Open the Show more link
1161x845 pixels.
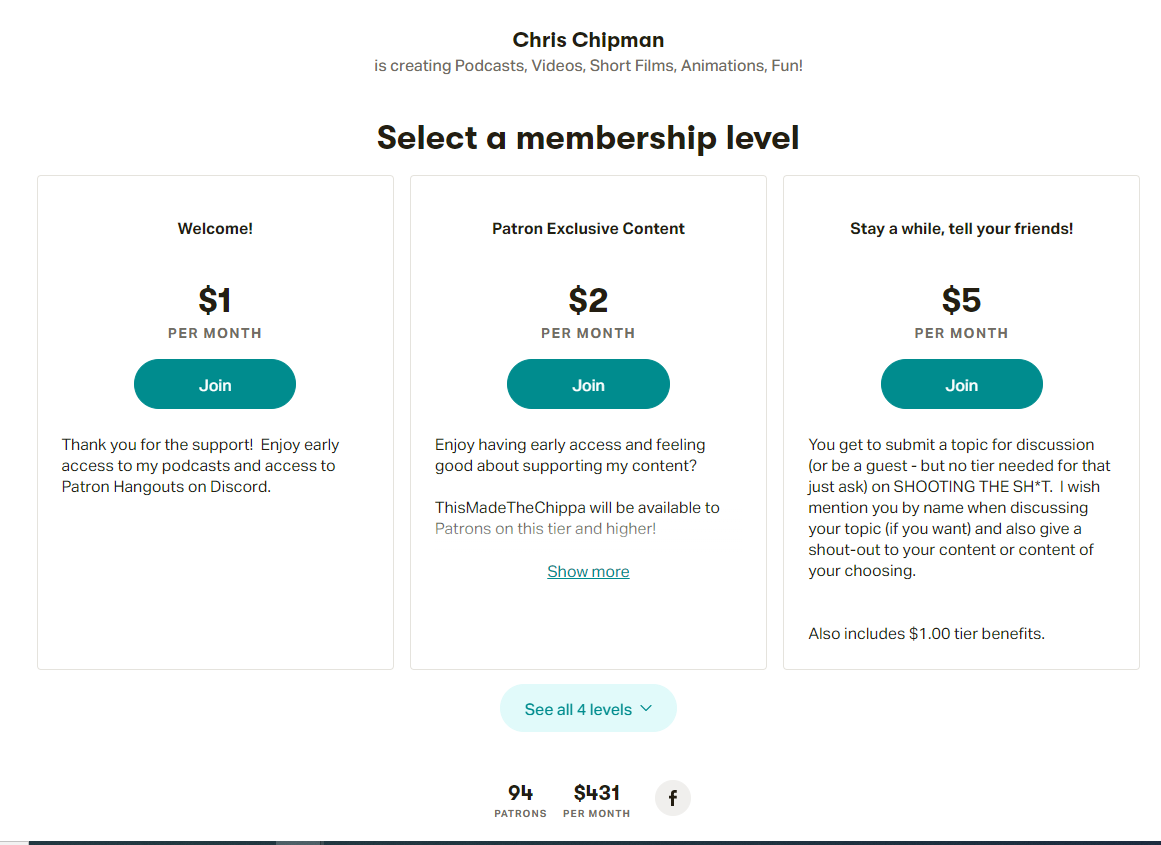click(x=588, y=572)
